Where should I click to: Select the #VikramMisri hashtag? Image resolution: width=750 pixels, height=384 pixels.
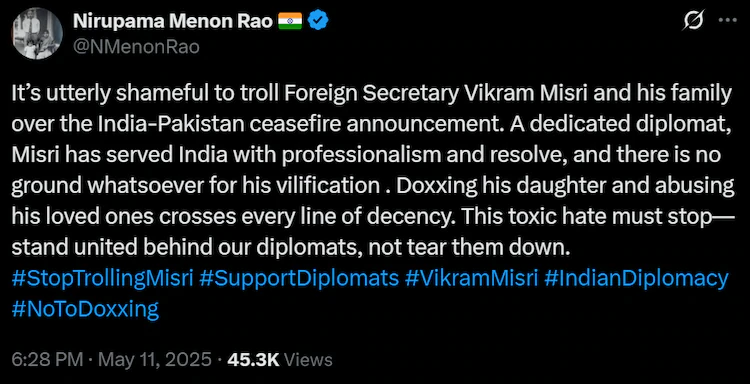(472, 278)
